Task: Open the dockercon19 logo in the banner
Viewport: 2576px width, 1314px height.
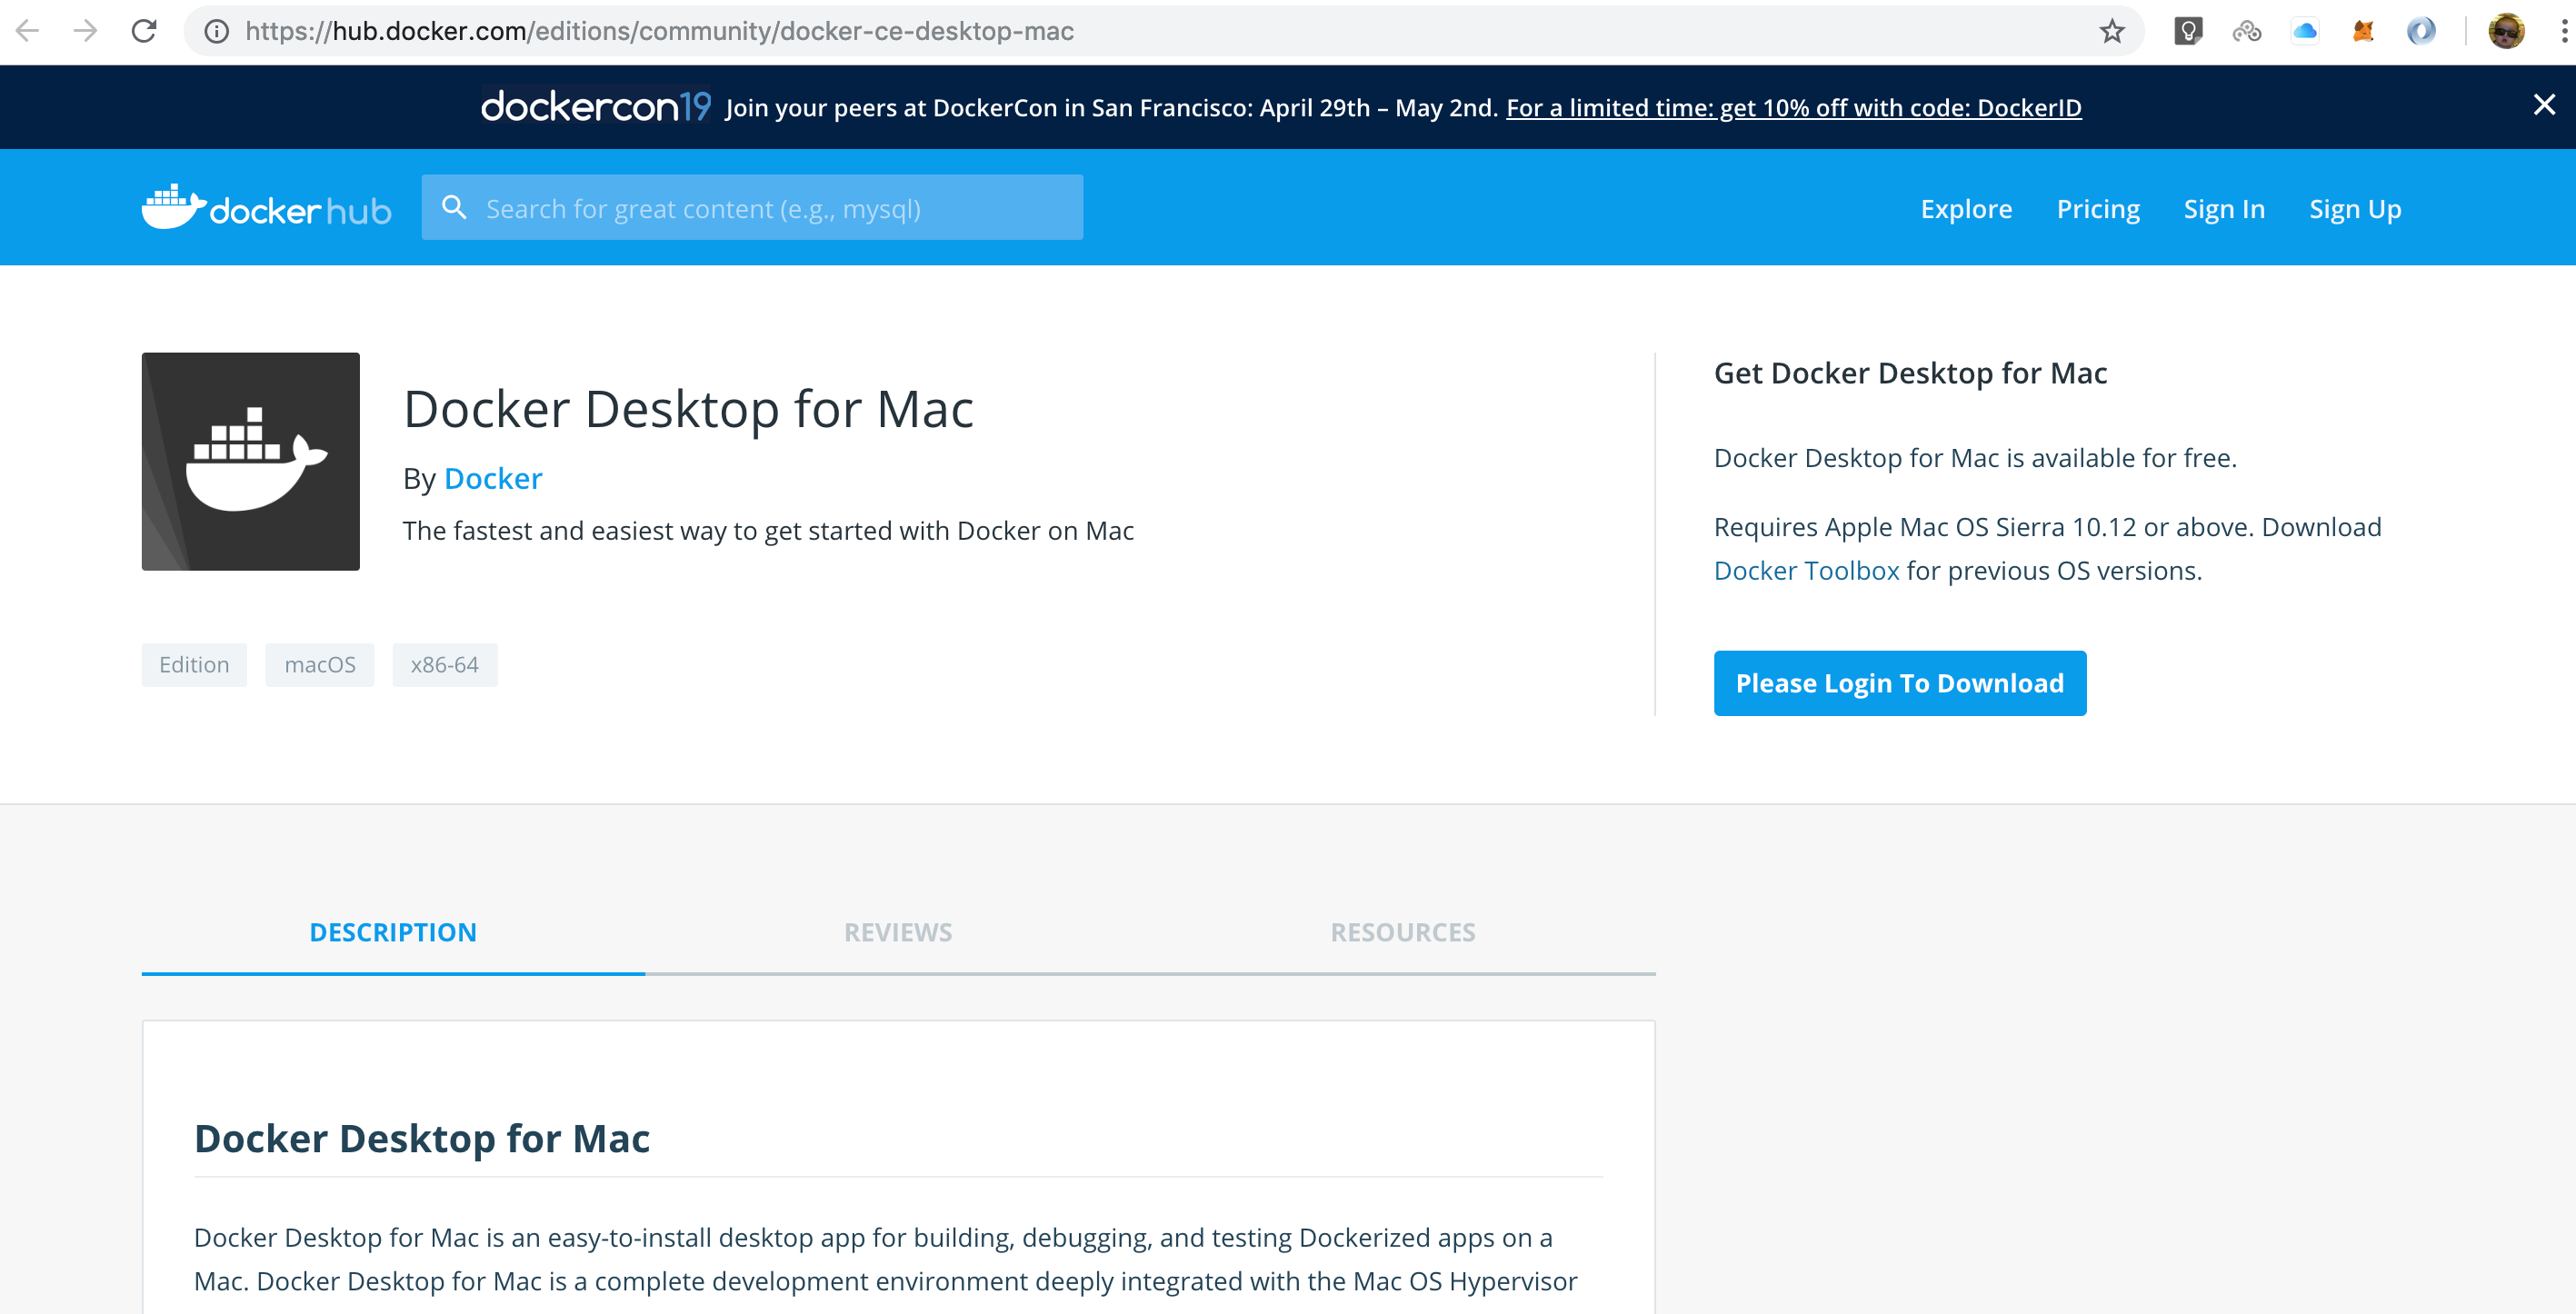Action: [596, 106]
